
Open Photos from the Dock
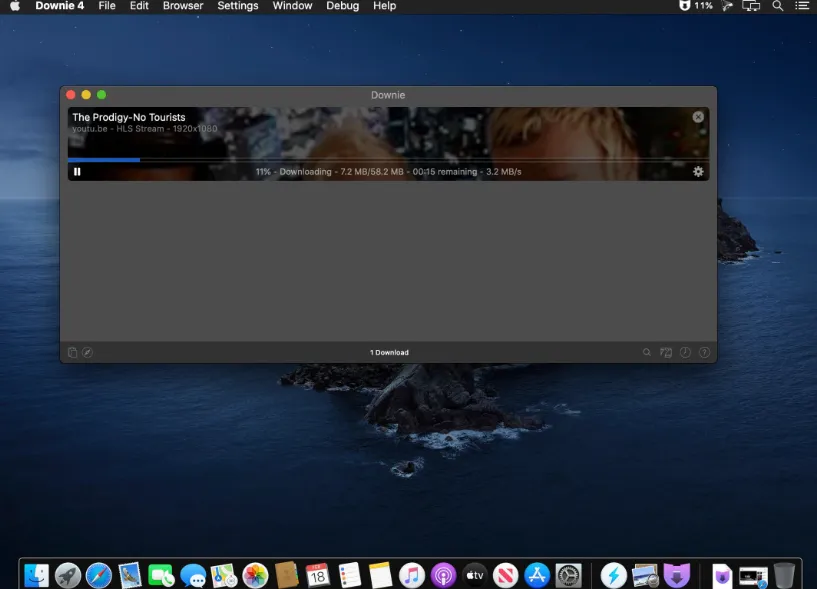[255, 575]
